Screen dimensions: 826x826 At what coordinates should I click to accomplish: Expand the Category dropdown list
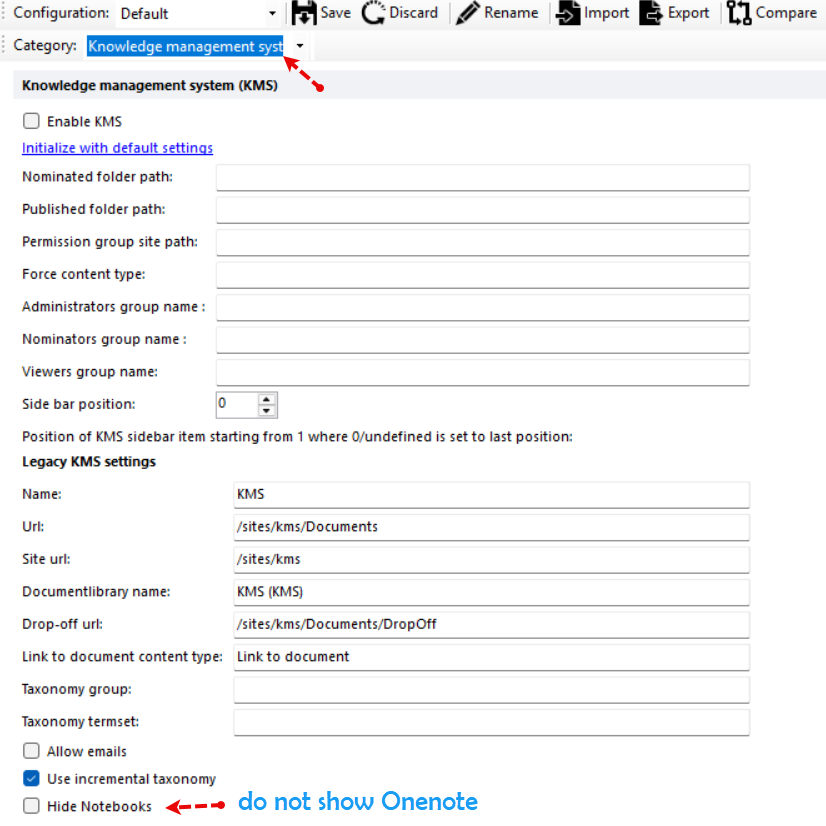pos(299,46)
